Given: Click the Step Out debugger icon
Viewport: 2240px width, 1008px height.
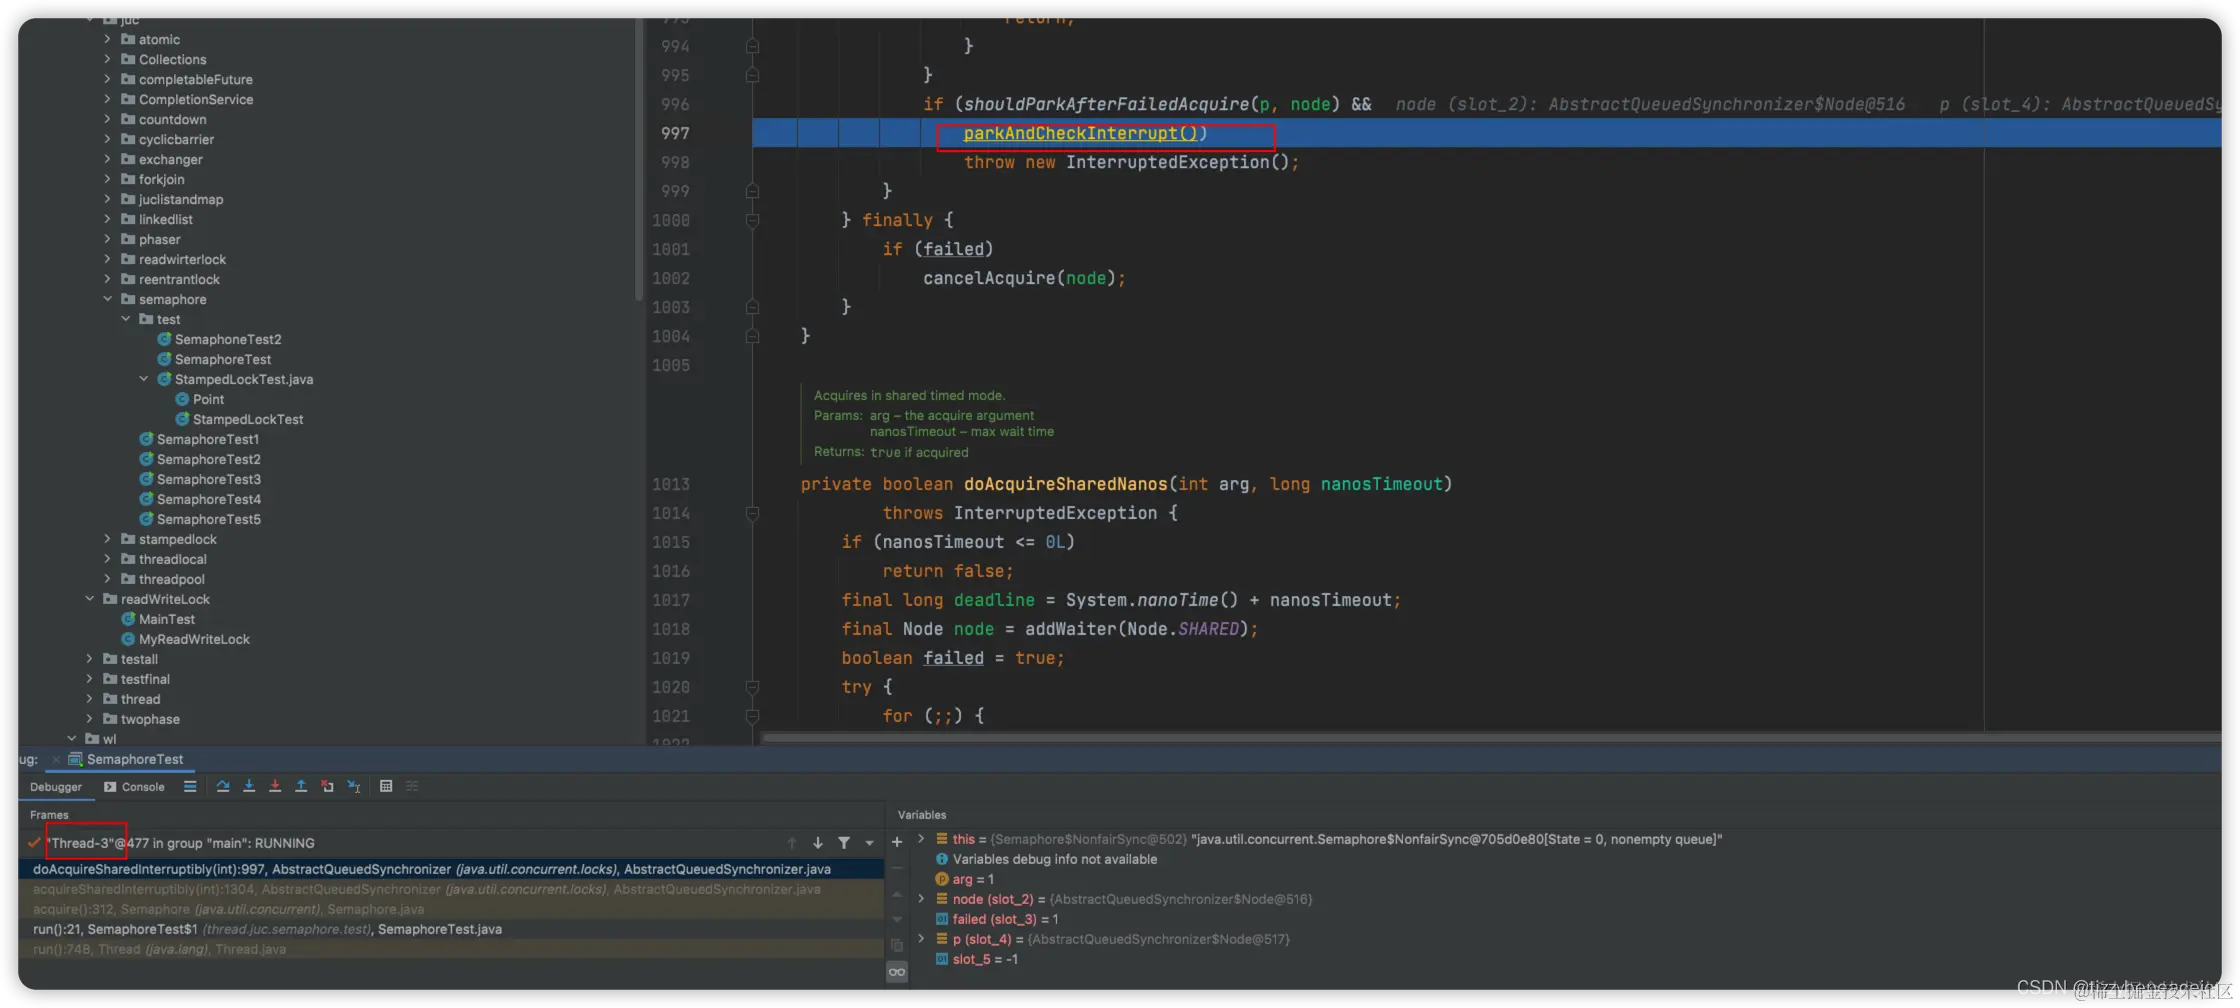Looking at the screenshot, I should (x=301, y=786).
